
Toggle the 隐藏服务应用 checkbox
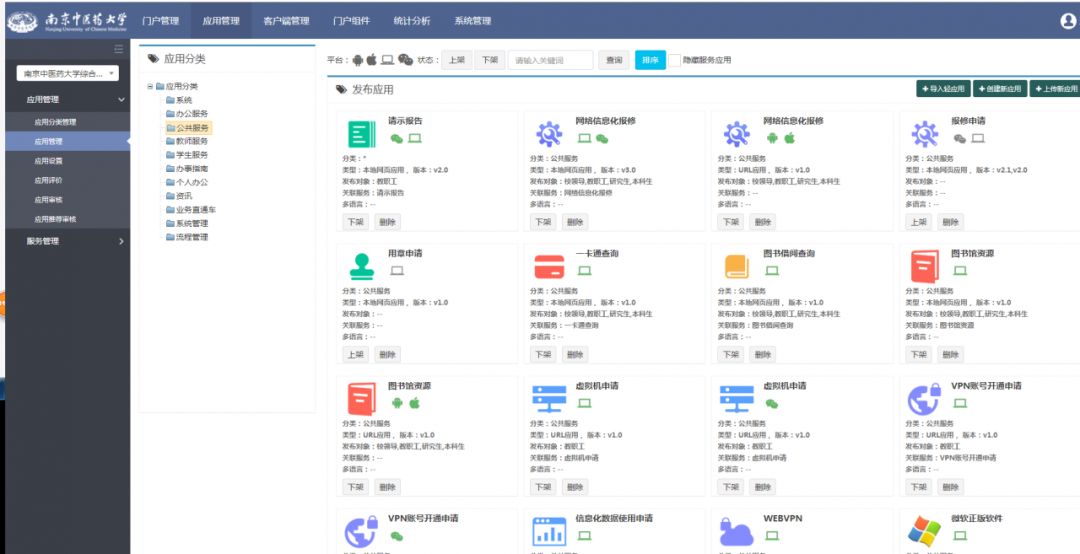tap(675, 60)
